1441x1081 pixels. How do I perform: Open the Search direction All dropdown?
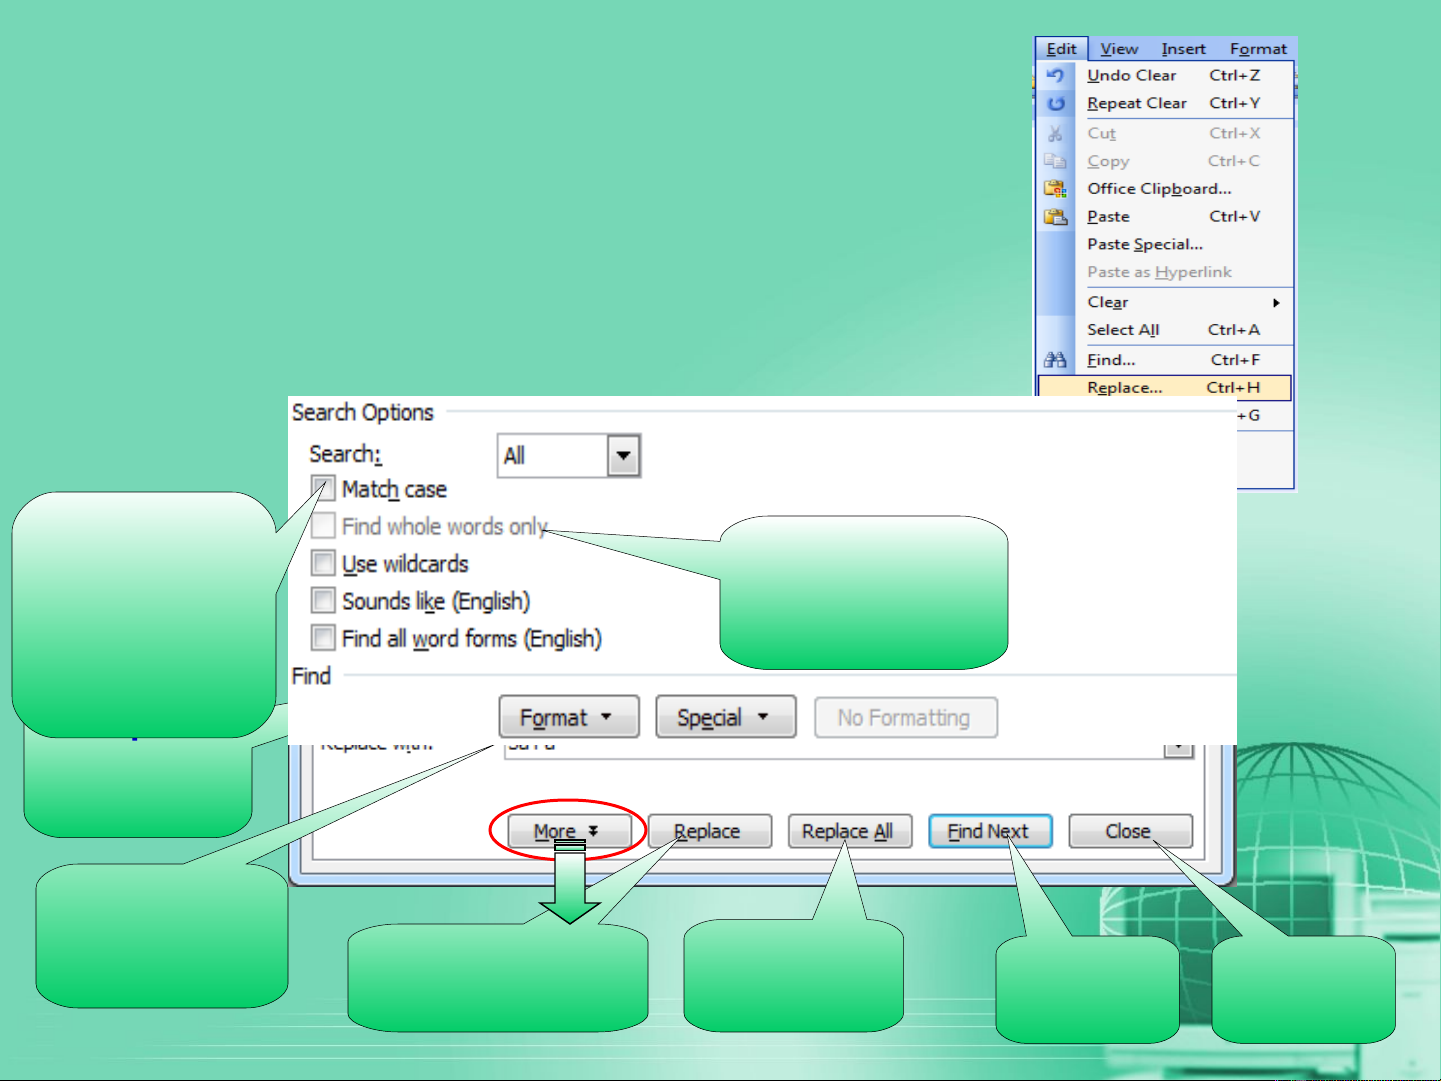pos(623,456)
